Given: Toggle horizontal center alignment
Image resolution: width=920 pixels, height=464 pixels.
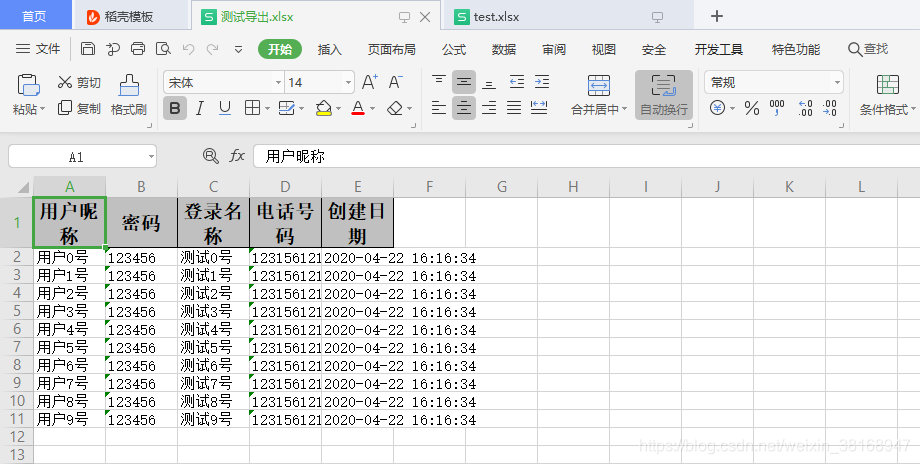Looking at the screenshot, I should coord(464,108).
